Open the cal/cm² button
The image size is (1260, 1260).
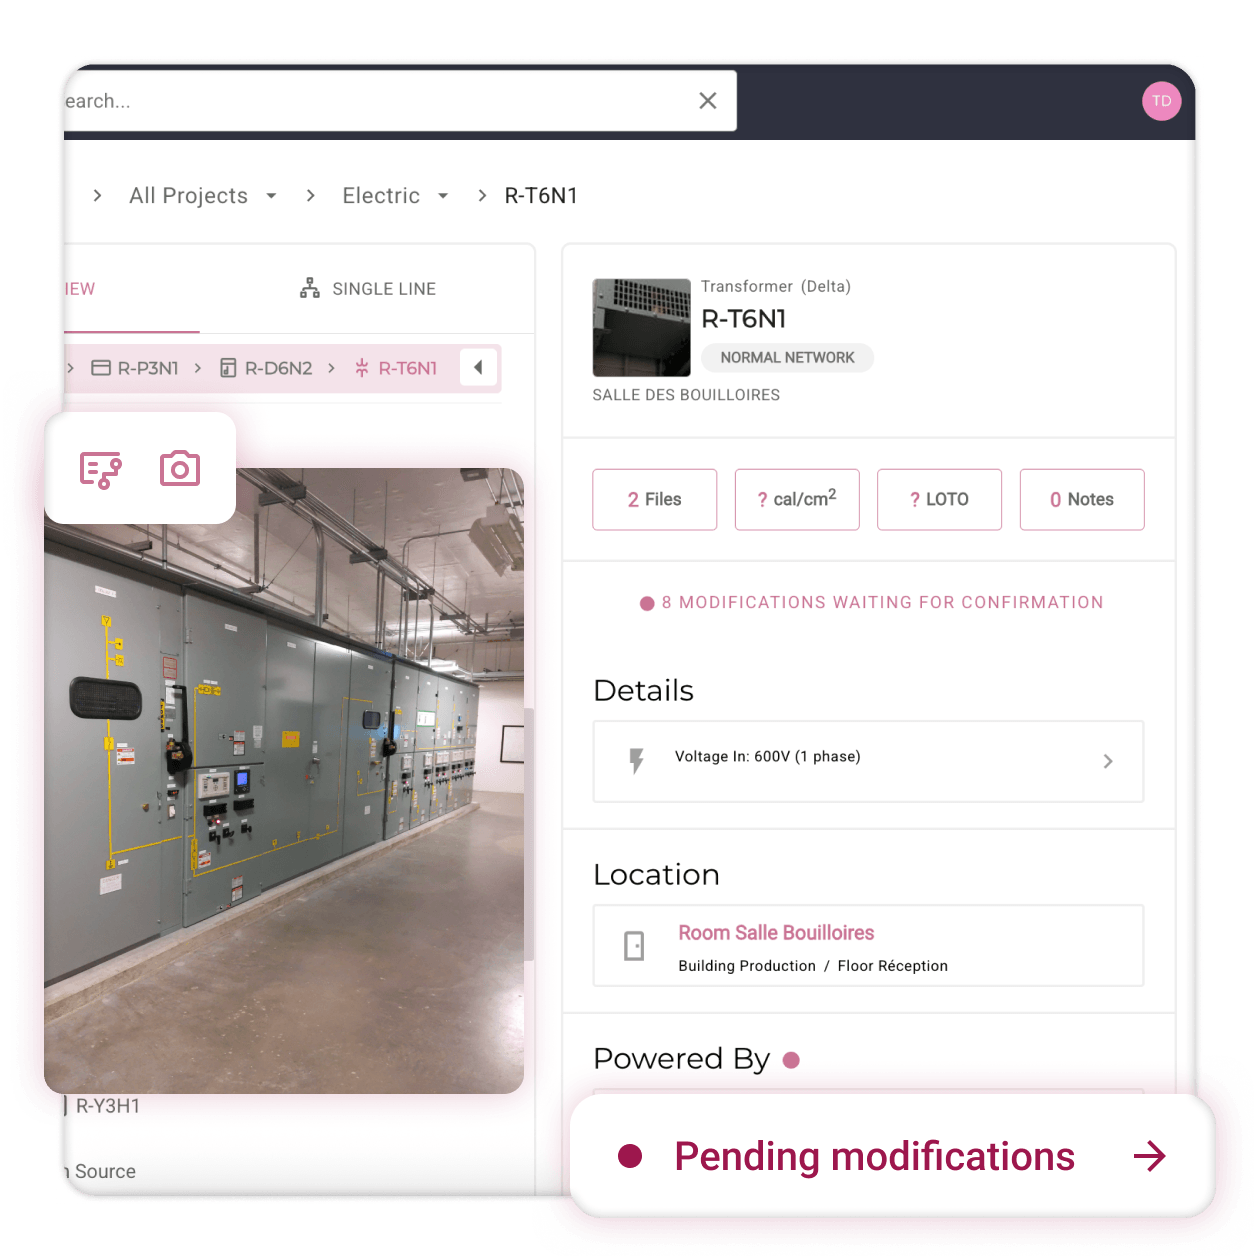[x=797, y=499]
